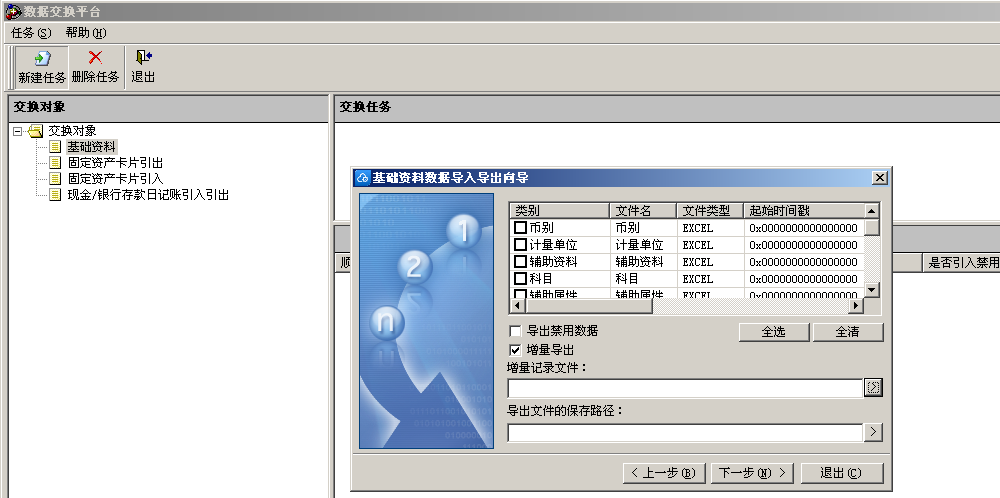Click the list's vertical scrollbar thumb
The height and width of the screenshot is (498, 1000).
(872, 227)
